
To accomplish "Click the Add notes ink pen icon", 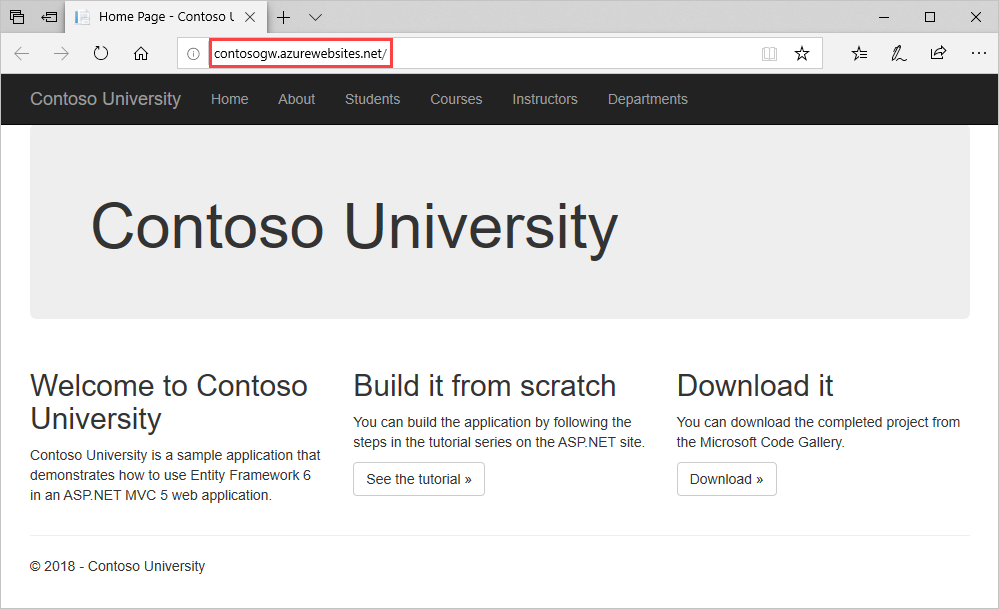I will 898,53.
